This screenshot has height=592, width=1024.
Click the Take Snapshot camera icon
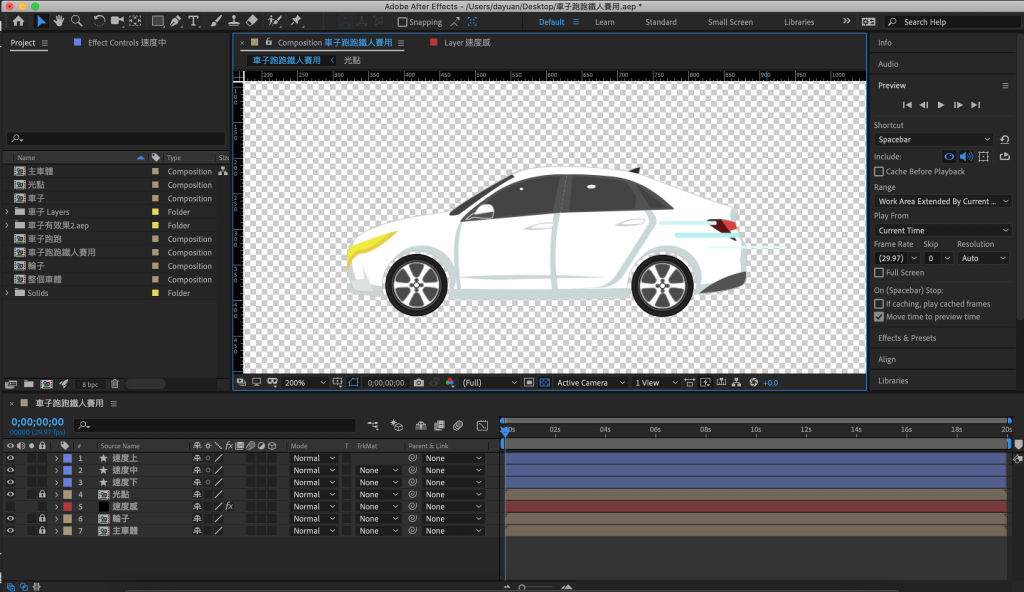coord(419,383)
